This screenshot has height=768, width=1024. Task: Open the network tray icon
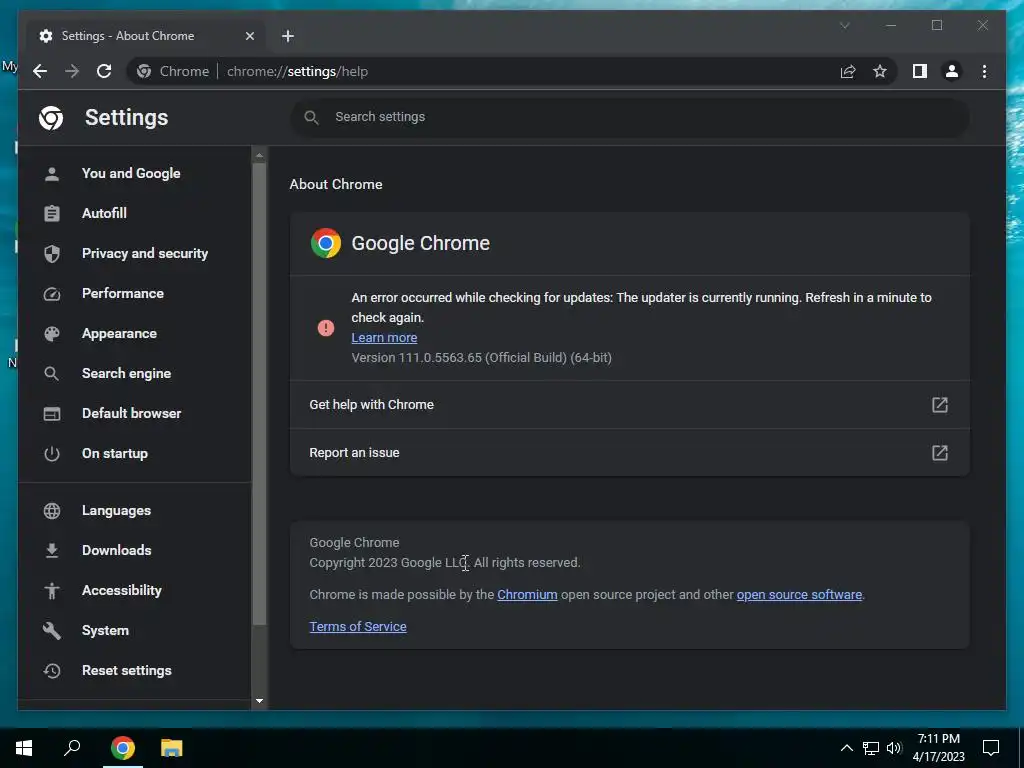click(x=871, y=748)
